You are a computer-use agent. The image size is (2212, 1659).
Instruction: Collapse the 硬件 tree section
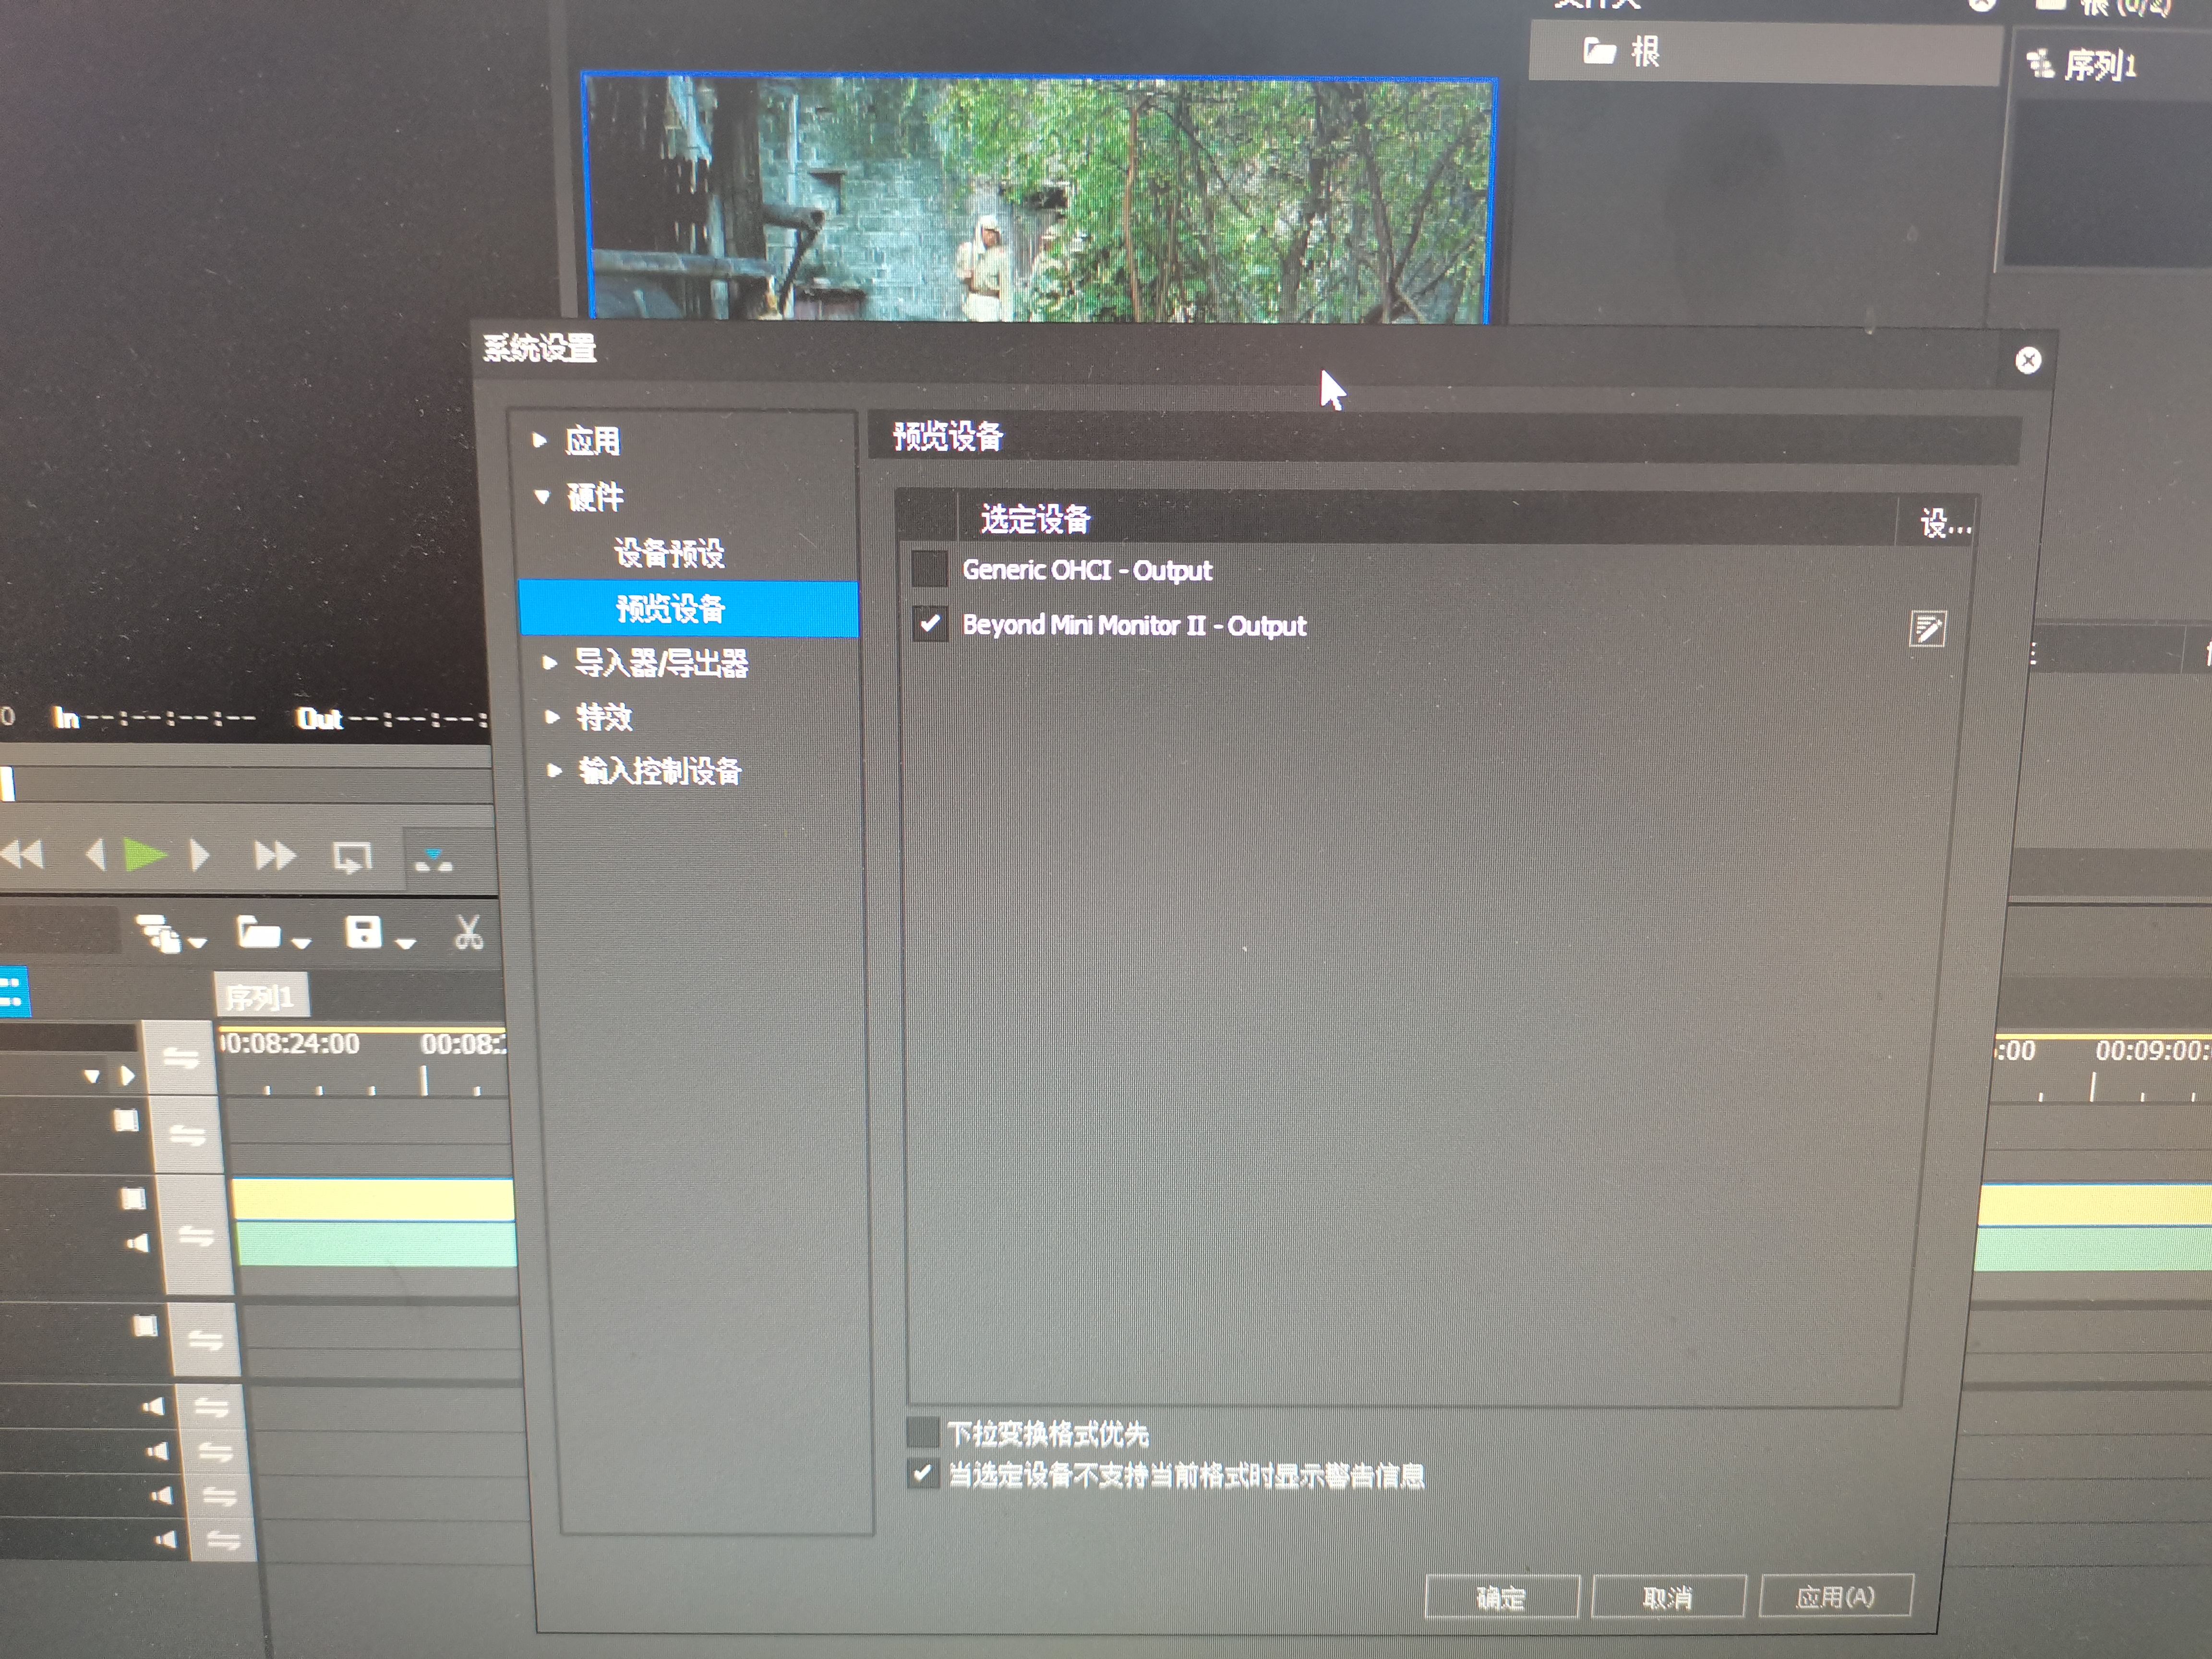point(542,496)
